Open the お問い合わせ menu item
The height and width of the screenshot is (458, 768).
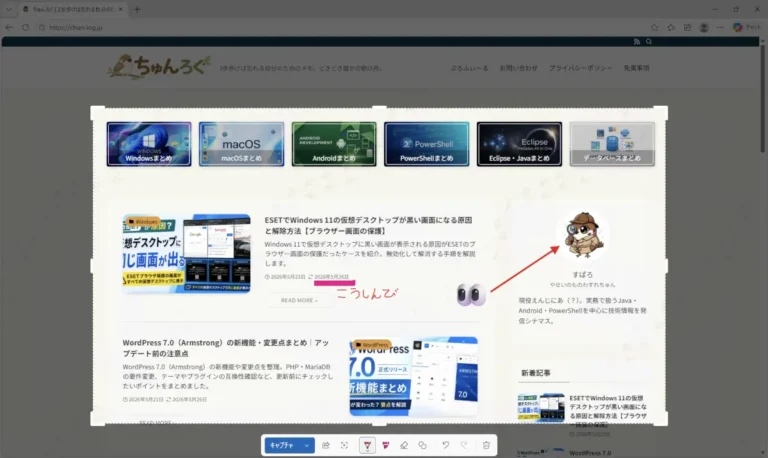click(519, 68)
